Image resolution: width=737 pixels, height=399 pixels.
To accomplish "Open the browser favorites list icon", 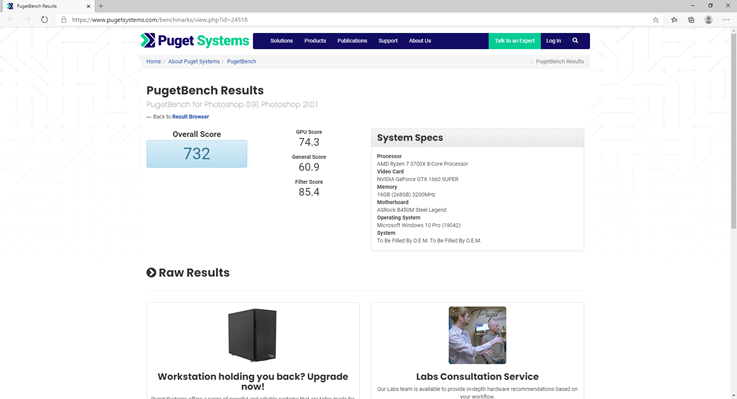I will tap(674, 20).
